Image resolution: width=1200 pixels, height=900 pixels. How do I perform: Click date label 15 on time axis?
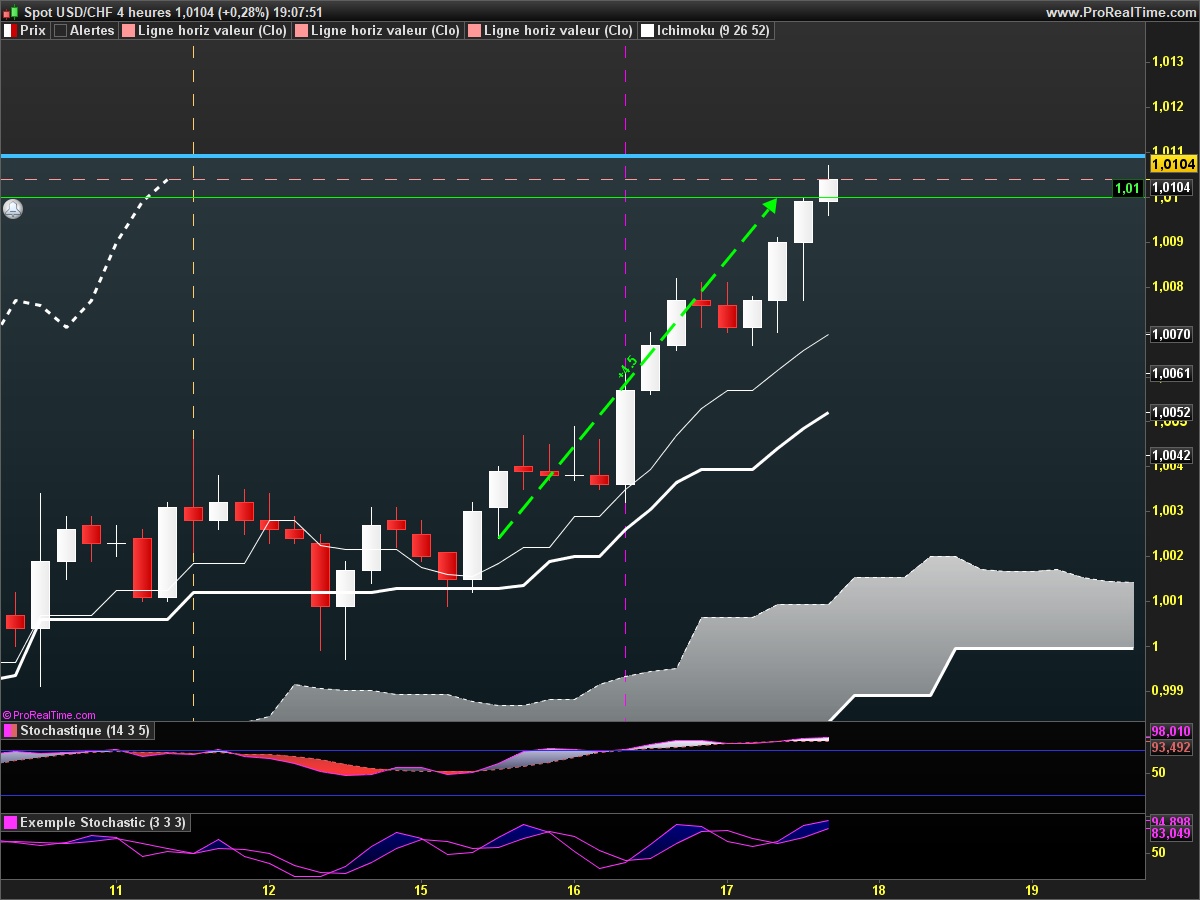pyautogui.click(x=421, y=889)
